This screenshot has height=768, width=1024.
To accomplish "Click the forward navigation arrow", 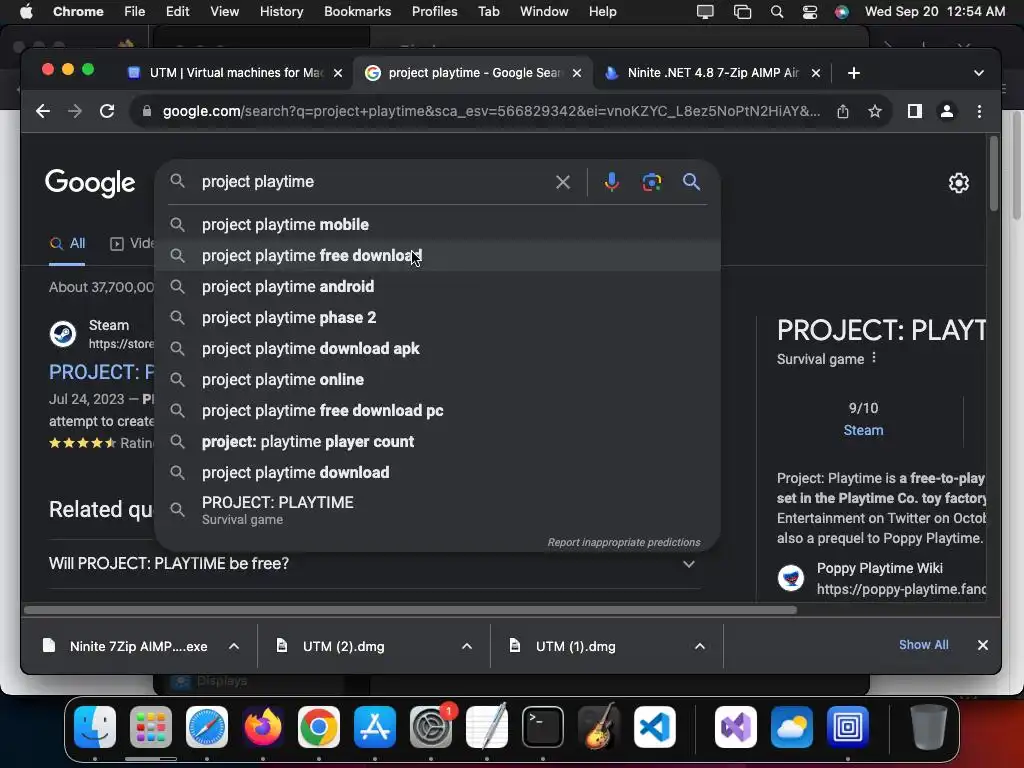I will pos(75,111).
